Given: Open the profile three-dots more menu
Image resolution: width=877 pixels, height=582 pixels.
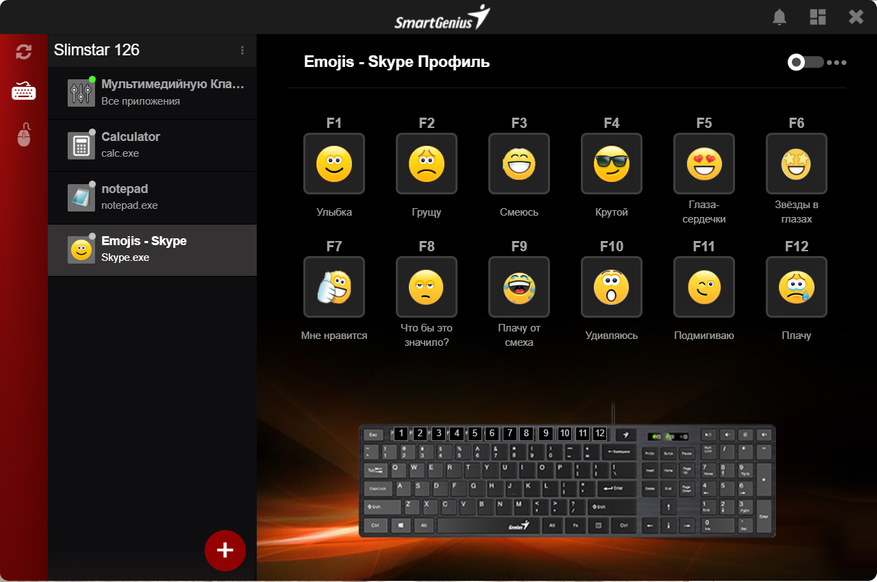Looking at the screenshot, I should (x=837, y=62).
